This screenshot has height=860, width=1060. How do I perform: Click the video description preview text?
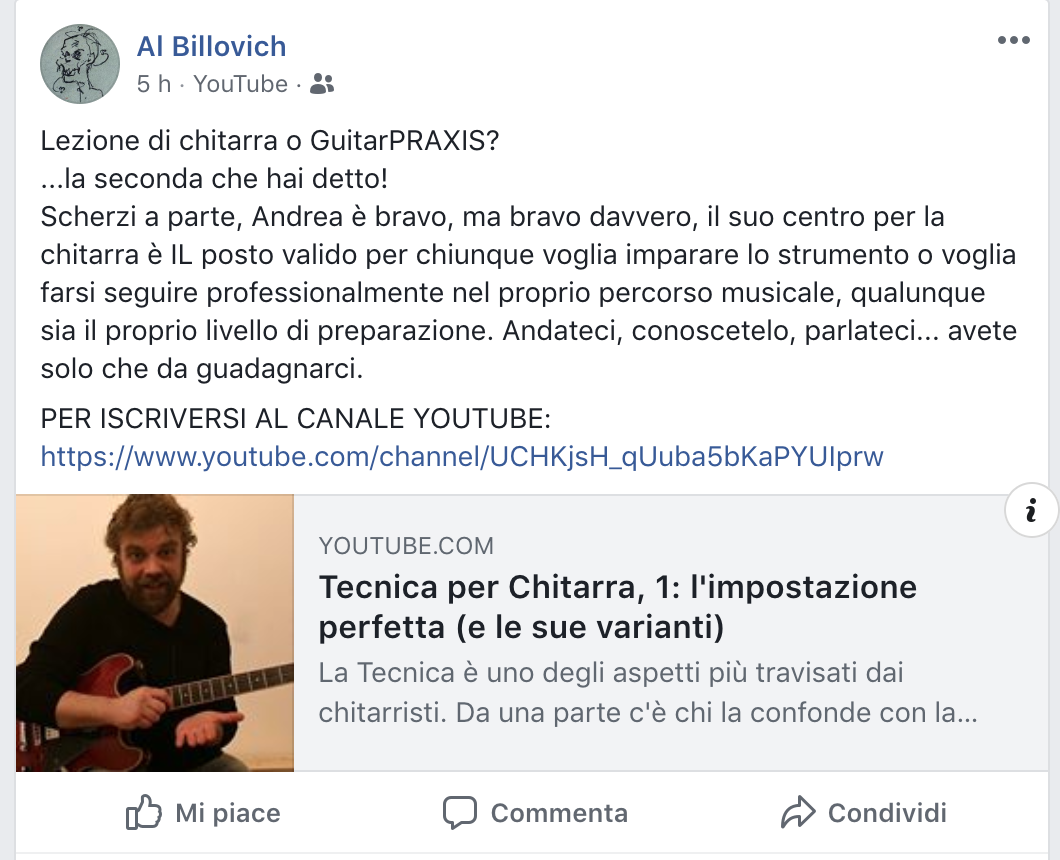coord(648,692)
